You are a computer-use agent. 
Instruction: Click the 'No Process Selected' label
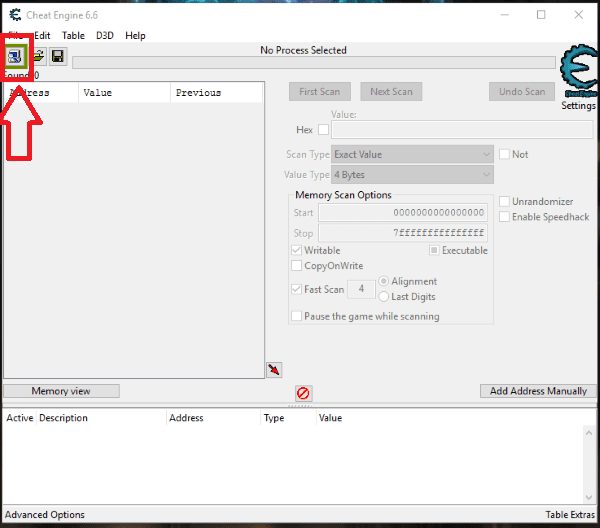pos(303,50)
